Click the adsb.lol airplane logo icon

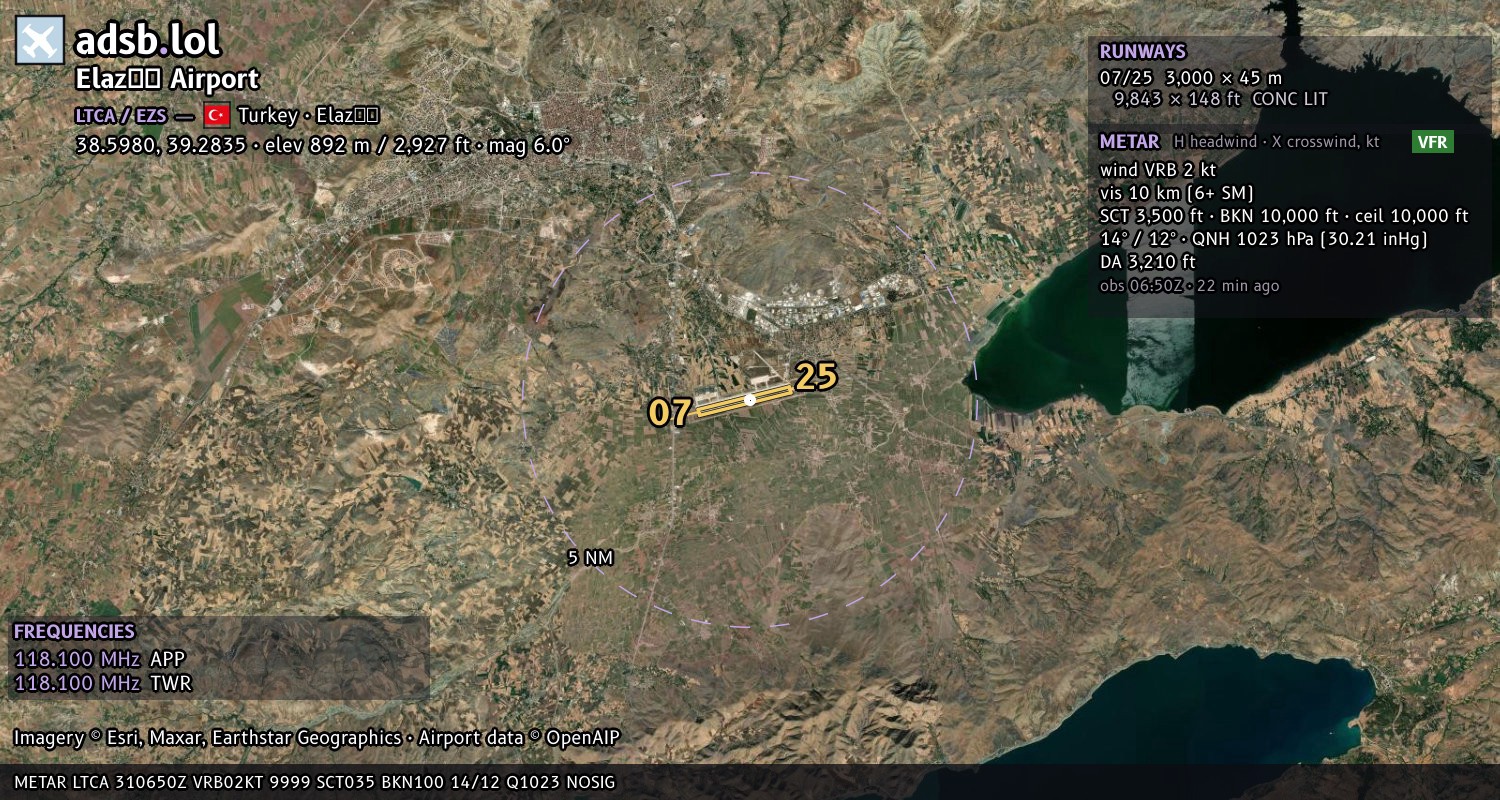click(40, 41)
